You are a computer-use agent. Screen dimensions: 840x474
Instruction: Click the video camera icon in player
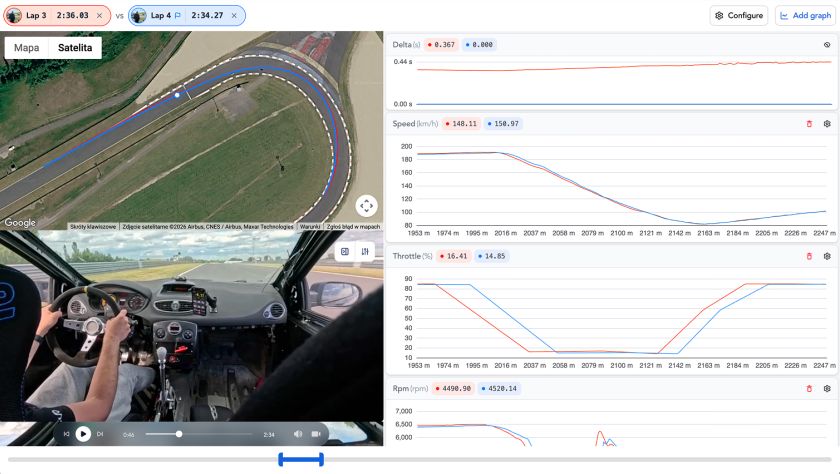(316, 434)
